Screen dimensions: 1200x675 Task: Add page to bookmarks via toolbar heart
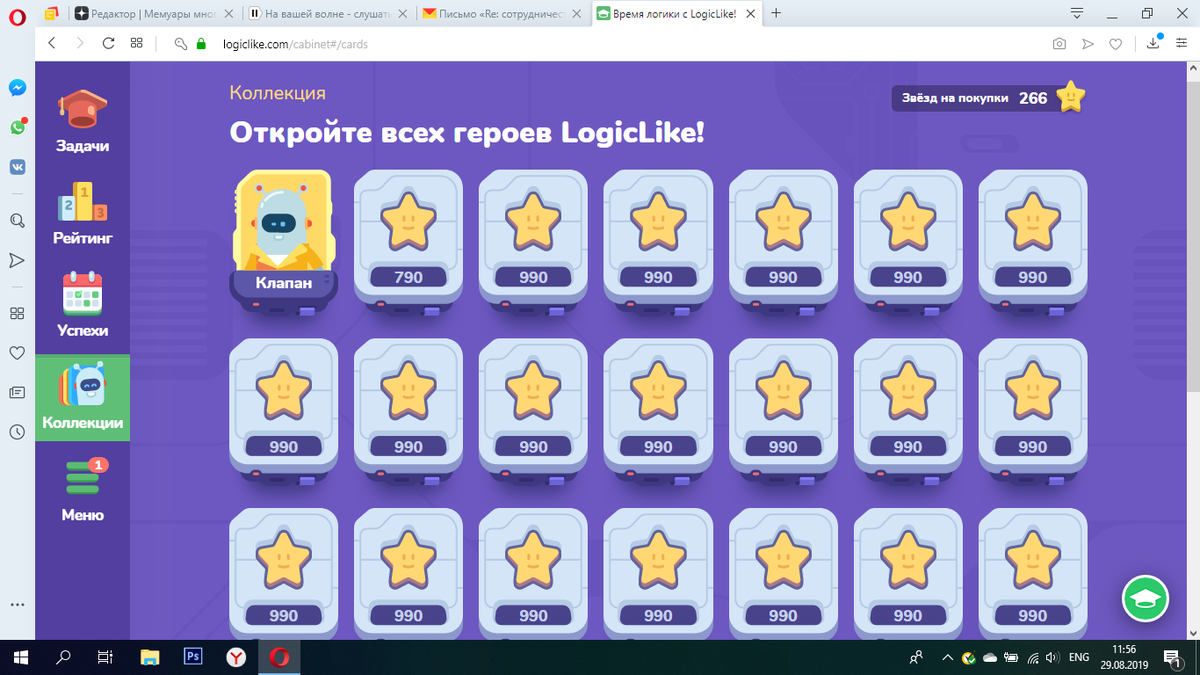tap(1116, 44)
